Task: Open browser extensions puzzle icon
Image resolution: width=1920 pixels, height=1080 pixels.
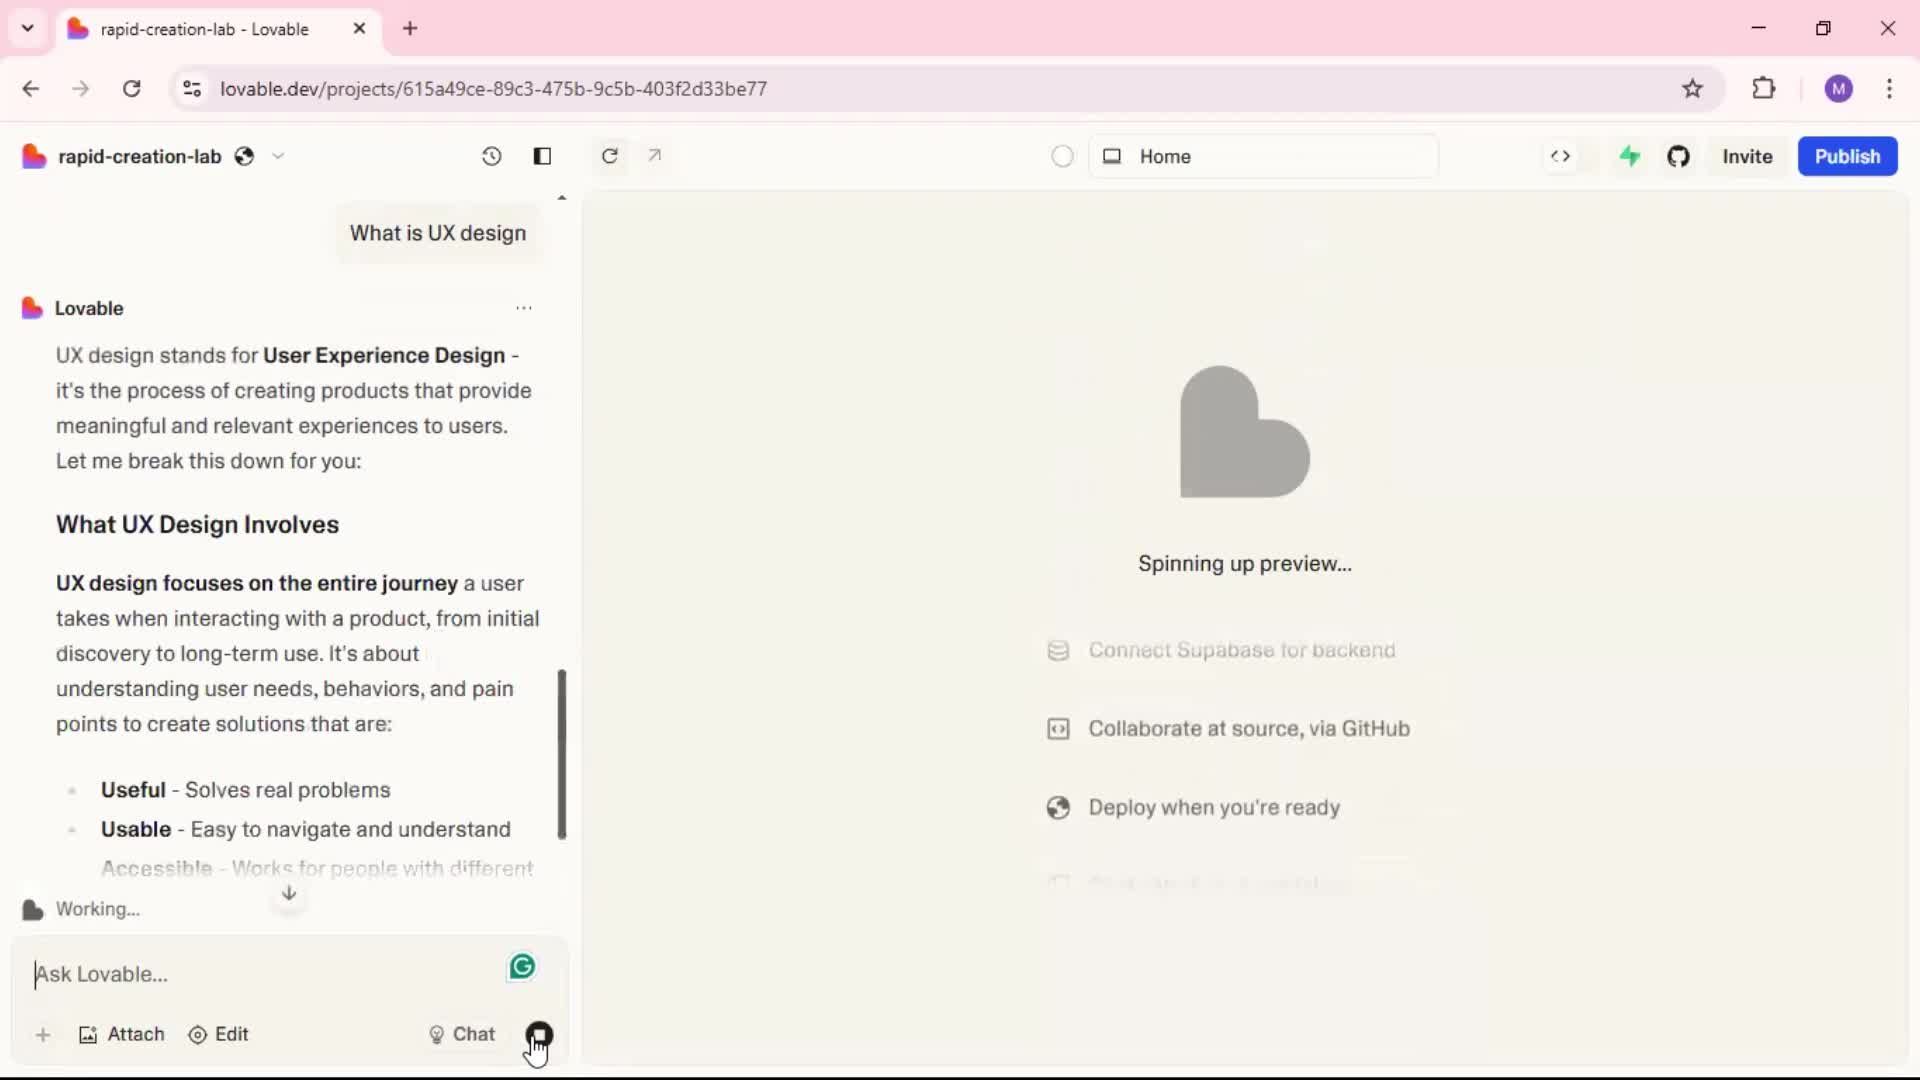Action: (1764, 89)
